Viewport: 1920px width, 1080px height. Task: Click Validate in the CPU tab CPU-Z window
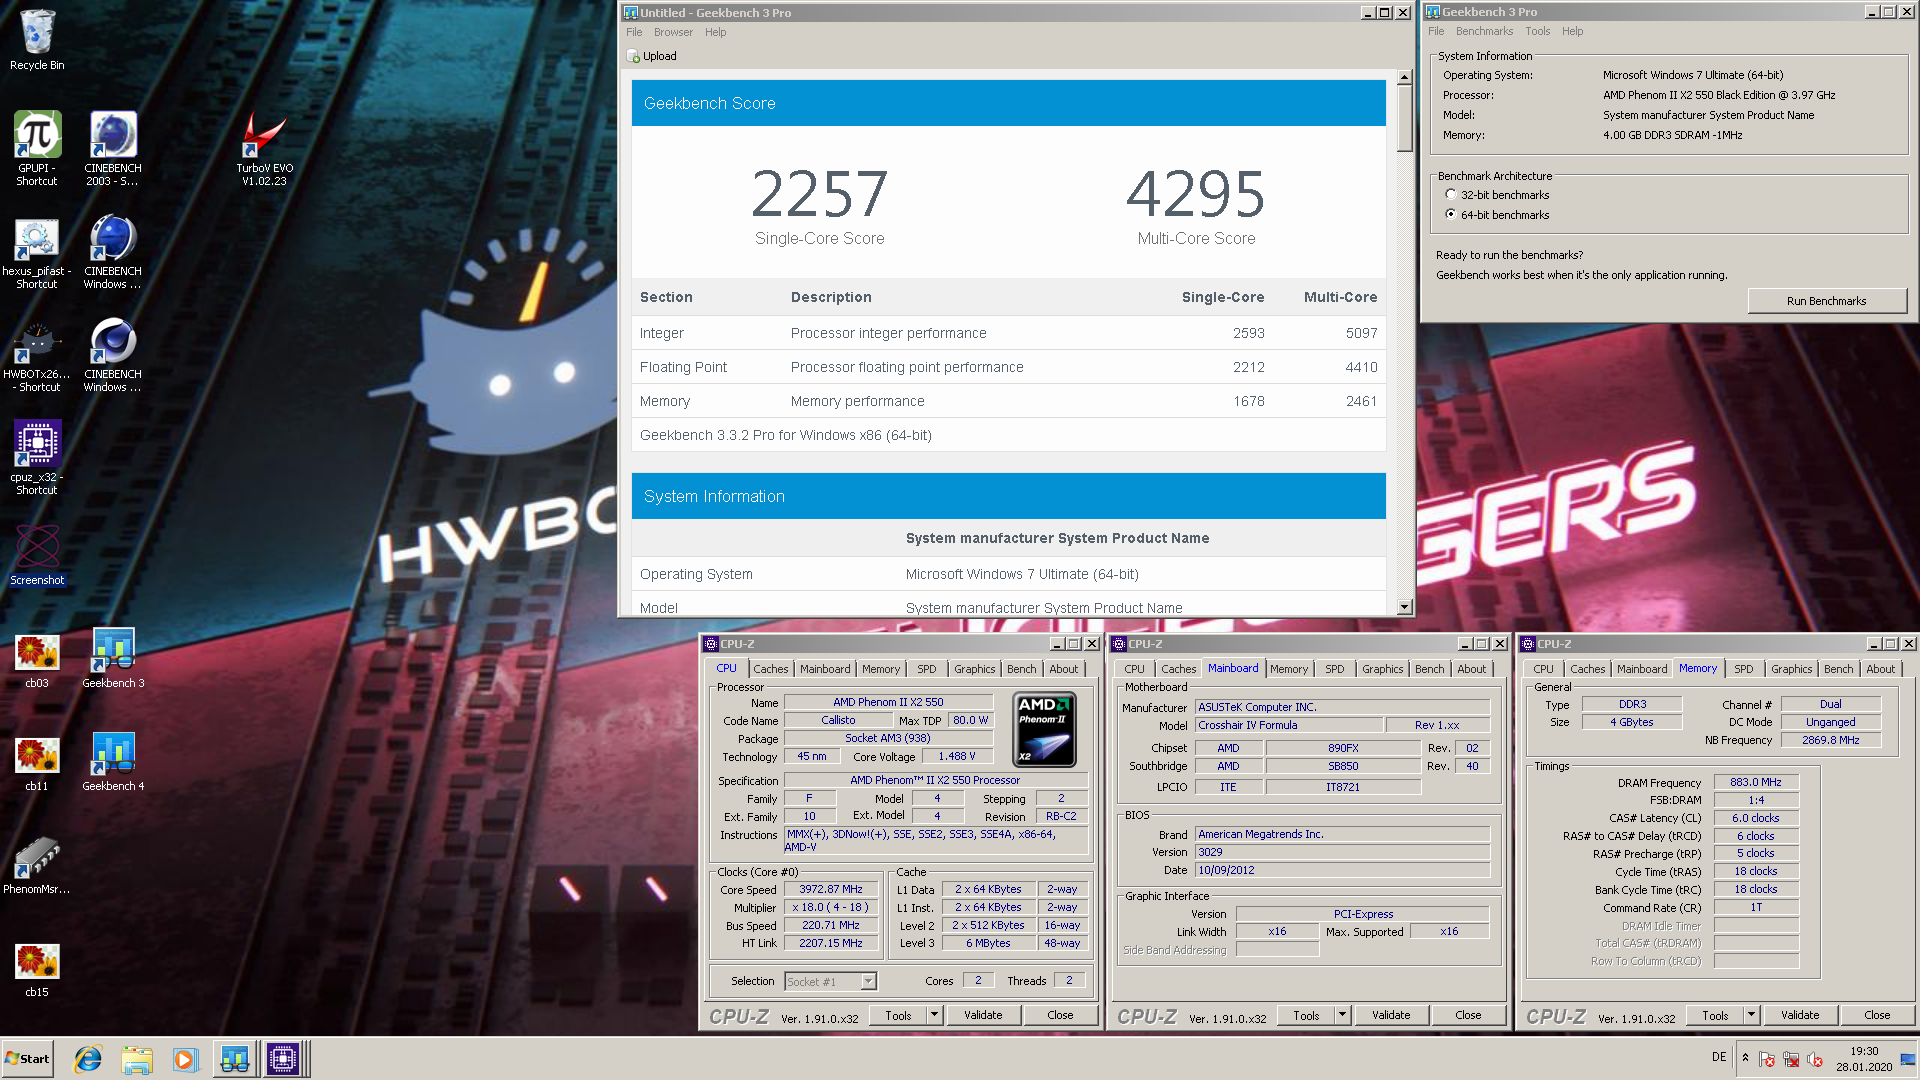click(982, 1015)
